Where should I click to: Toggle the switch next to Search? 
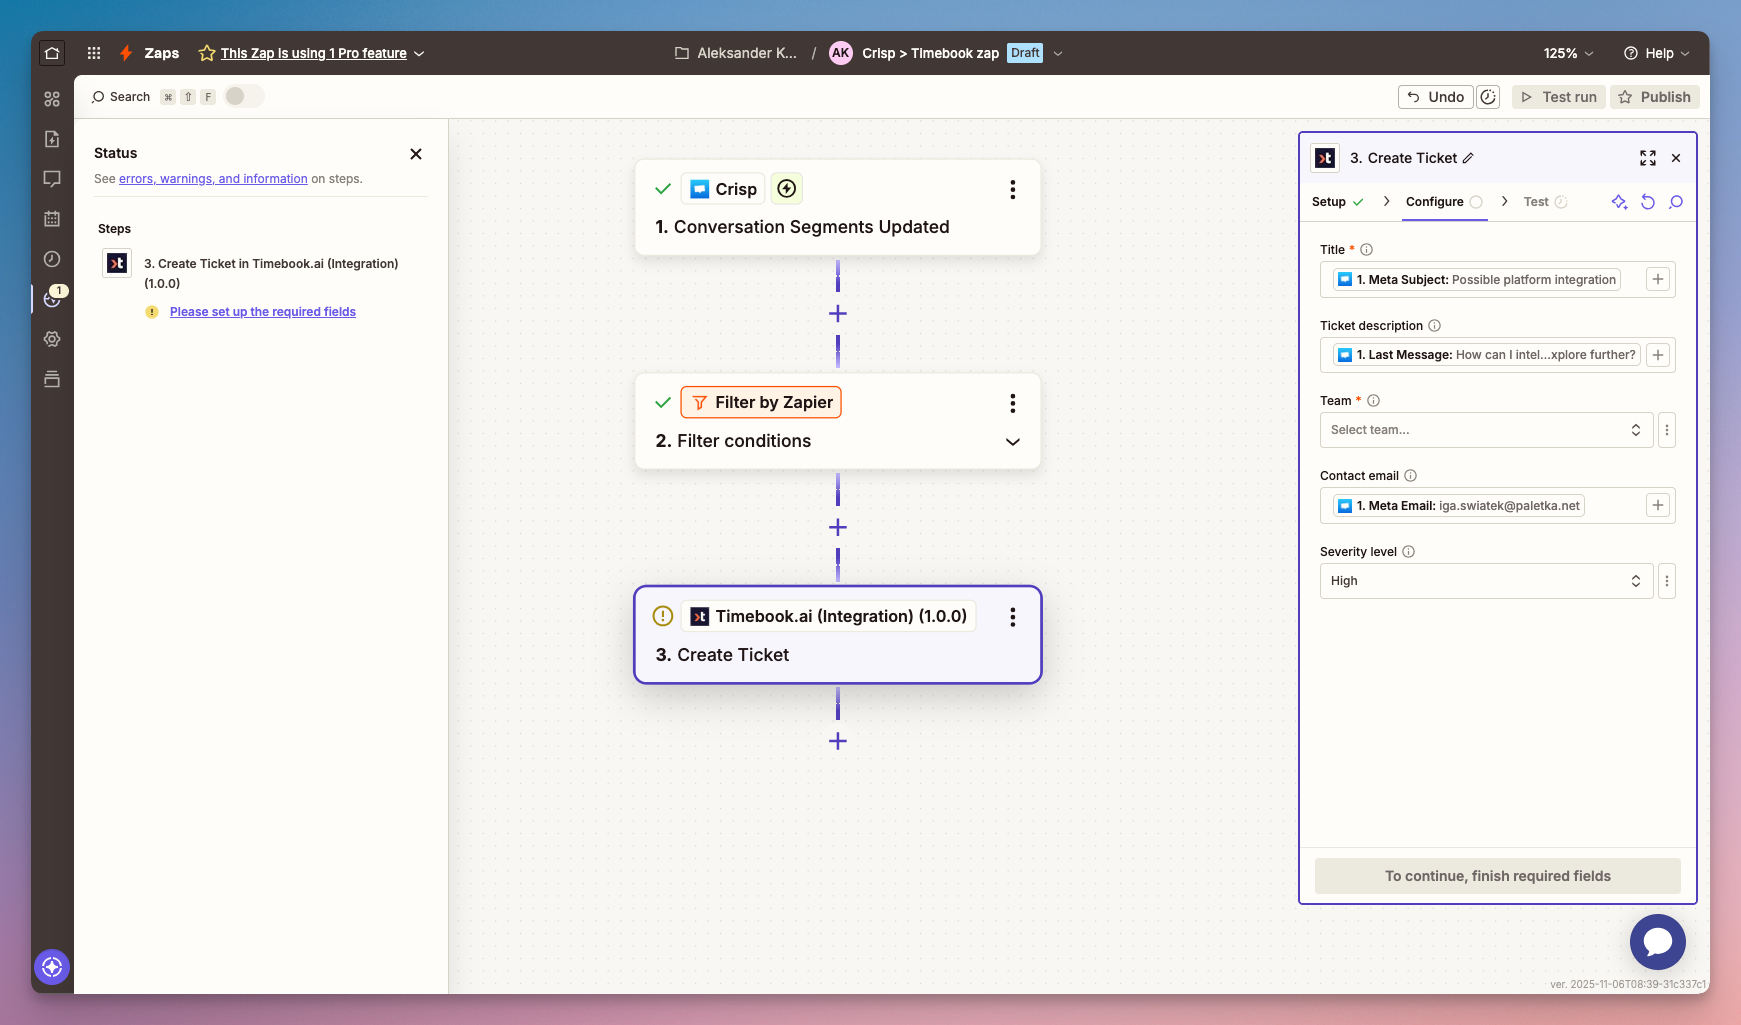point(243,96)
